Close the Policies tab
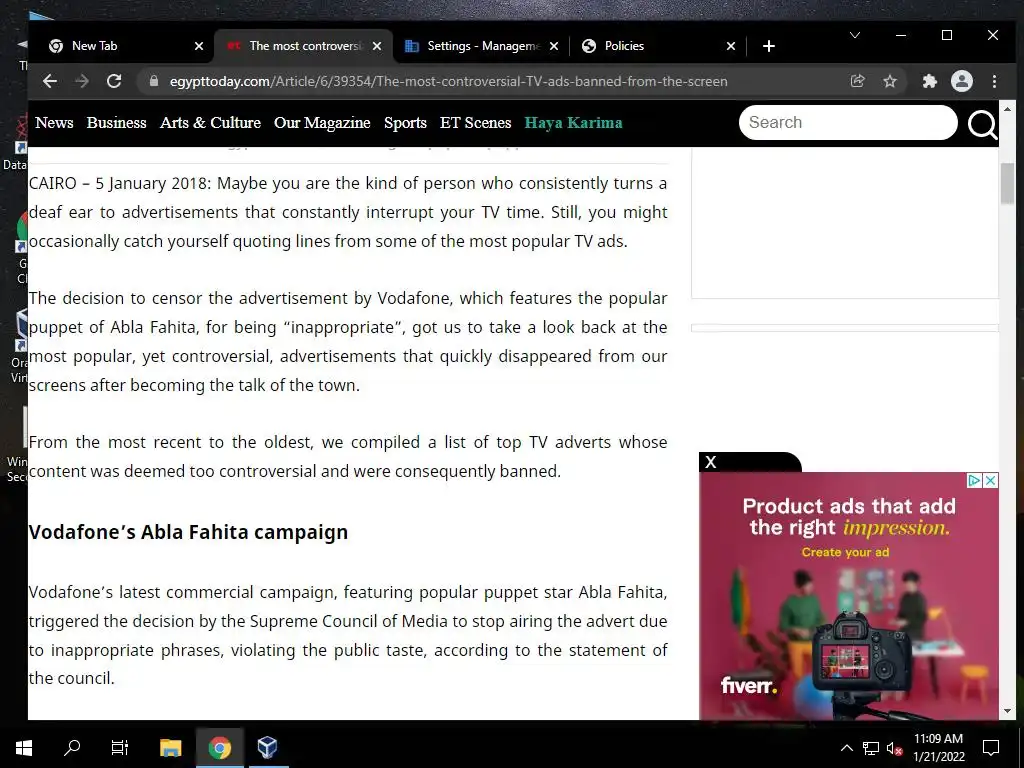Viewport: 1024px width, 768px height. tap(731, 46)
